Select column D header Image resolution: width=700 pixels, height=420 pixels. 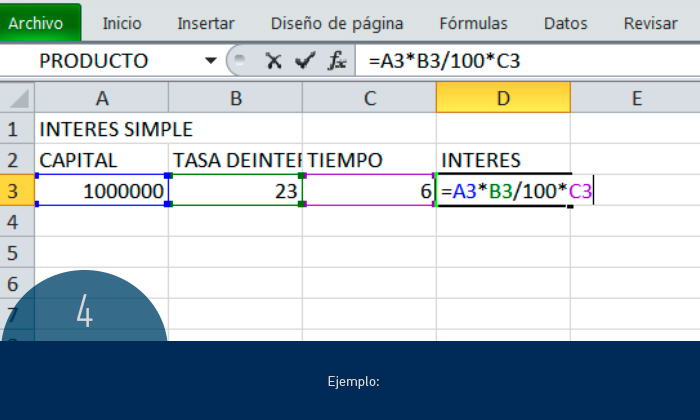click(x=503, y=97)
